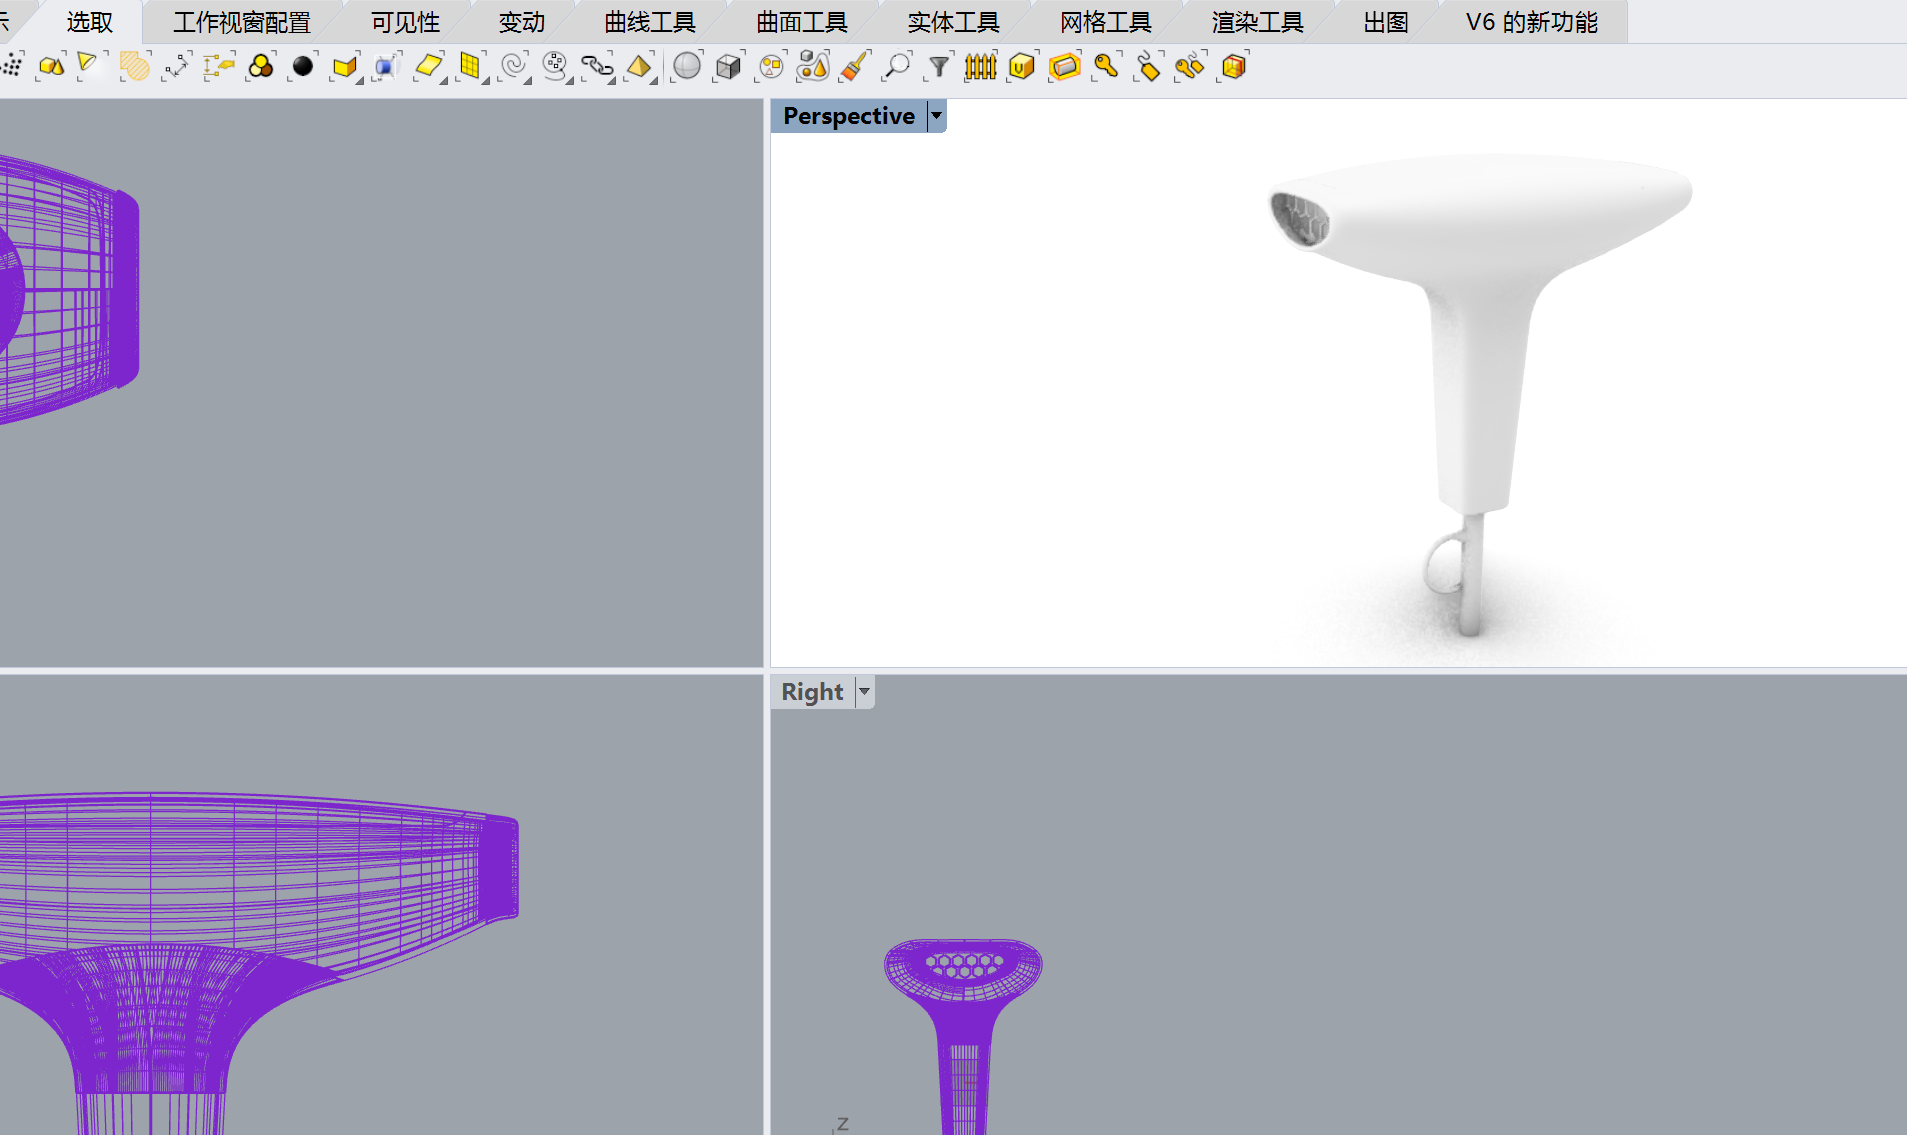Switch to the 曲线工具 tab
1907x1135 pixels.
tap(649, 22)
